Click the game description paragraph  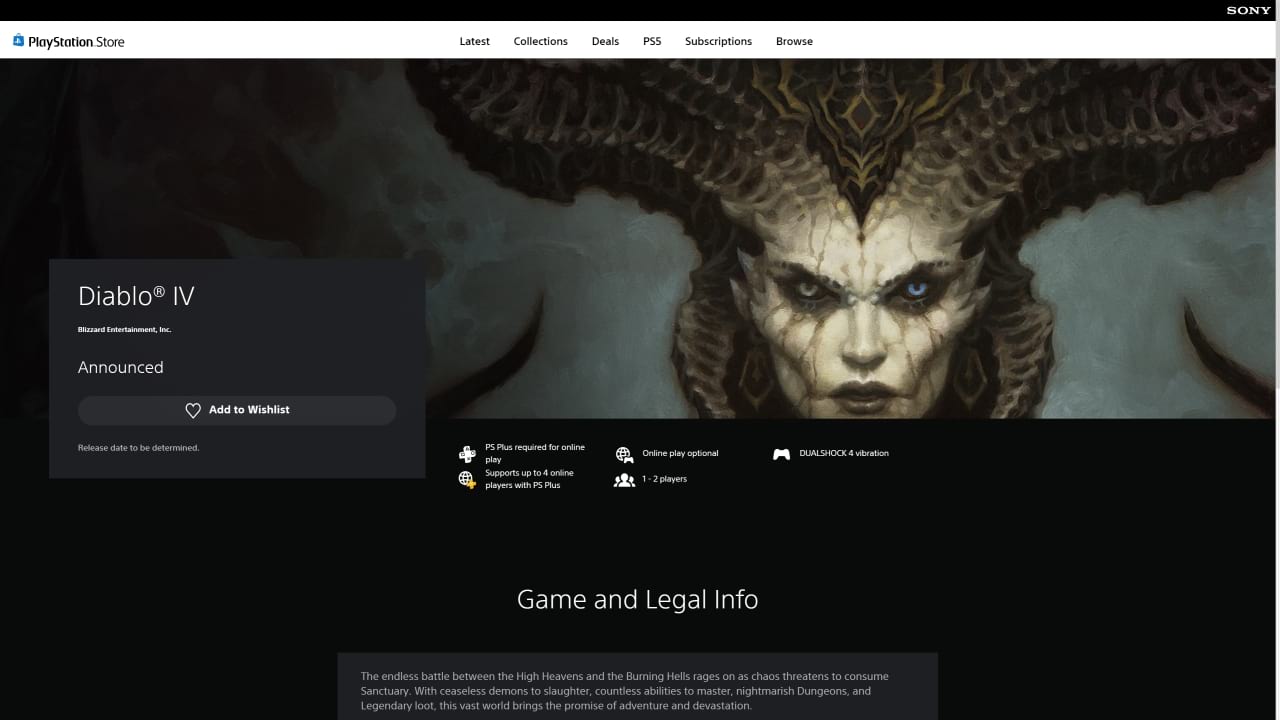[625, 691]
